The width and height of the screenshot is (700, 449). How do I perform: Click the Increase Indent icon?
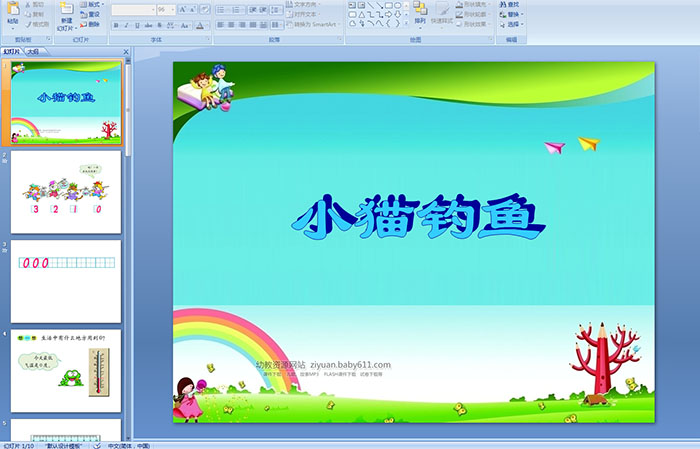click(x=263, y=9)
